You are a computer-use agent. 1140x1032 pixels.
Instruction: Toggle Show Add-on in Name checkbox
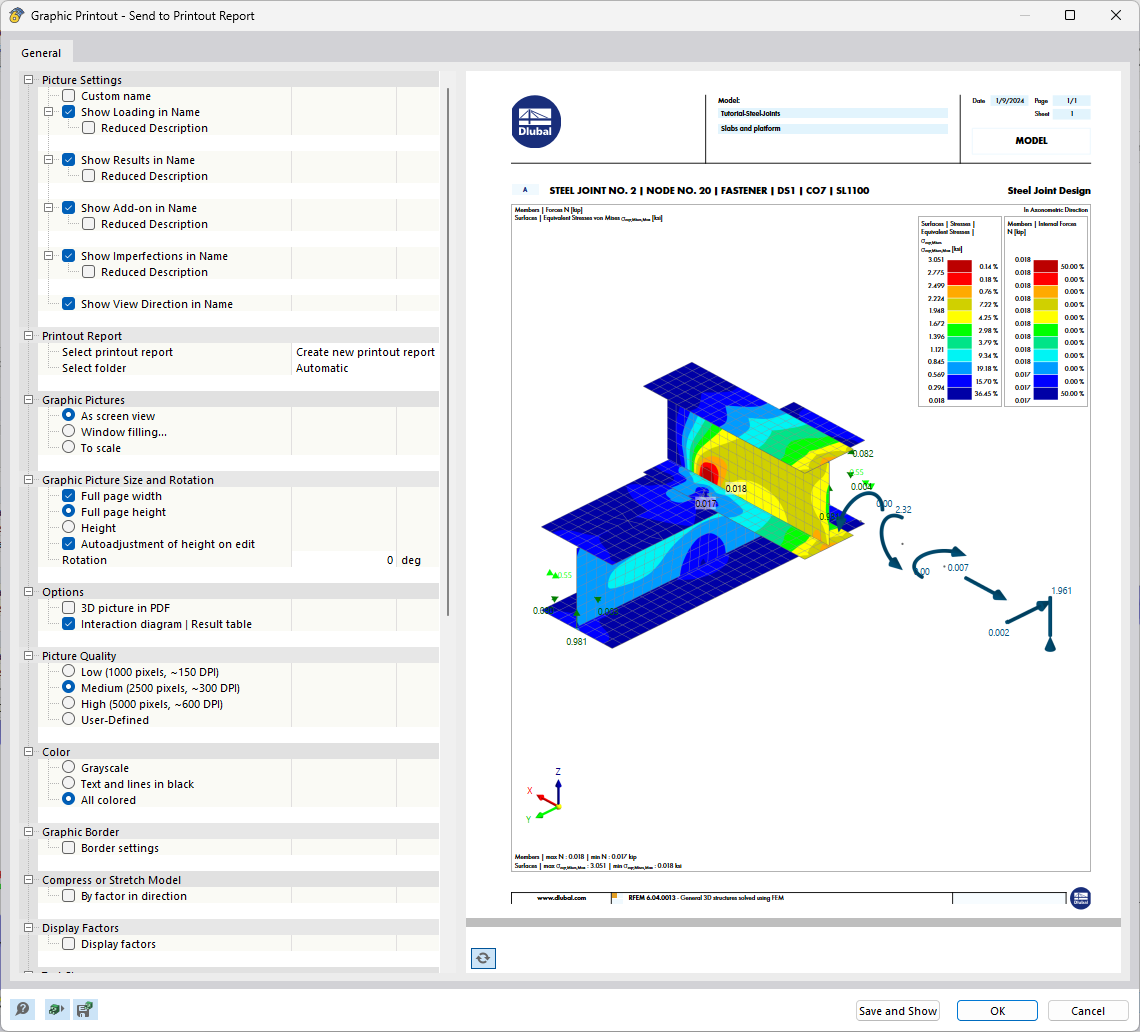68,208
